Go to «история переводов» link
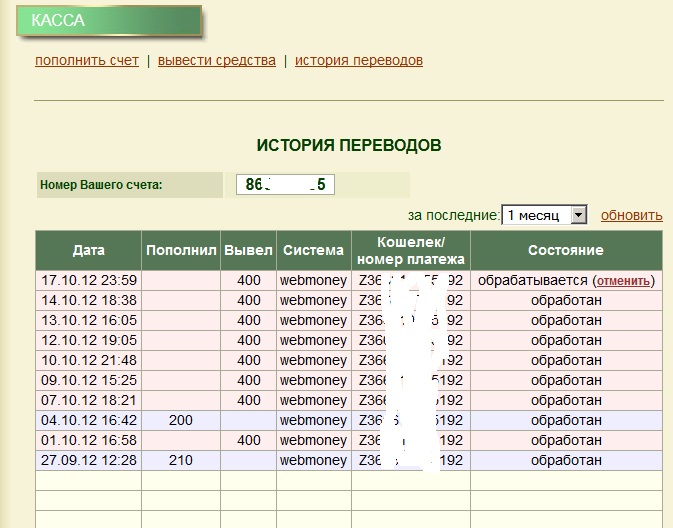 [358, 60]
